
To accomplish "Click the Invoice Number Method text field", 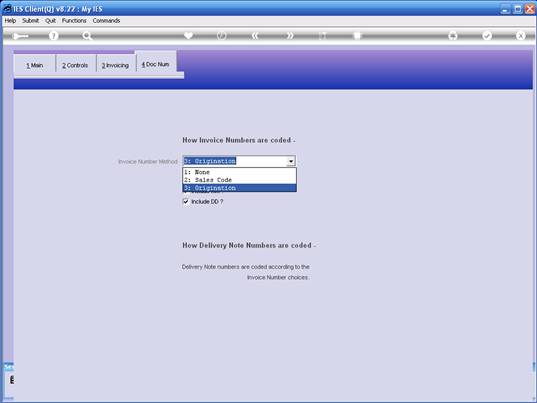I will (x=235, y=161).
